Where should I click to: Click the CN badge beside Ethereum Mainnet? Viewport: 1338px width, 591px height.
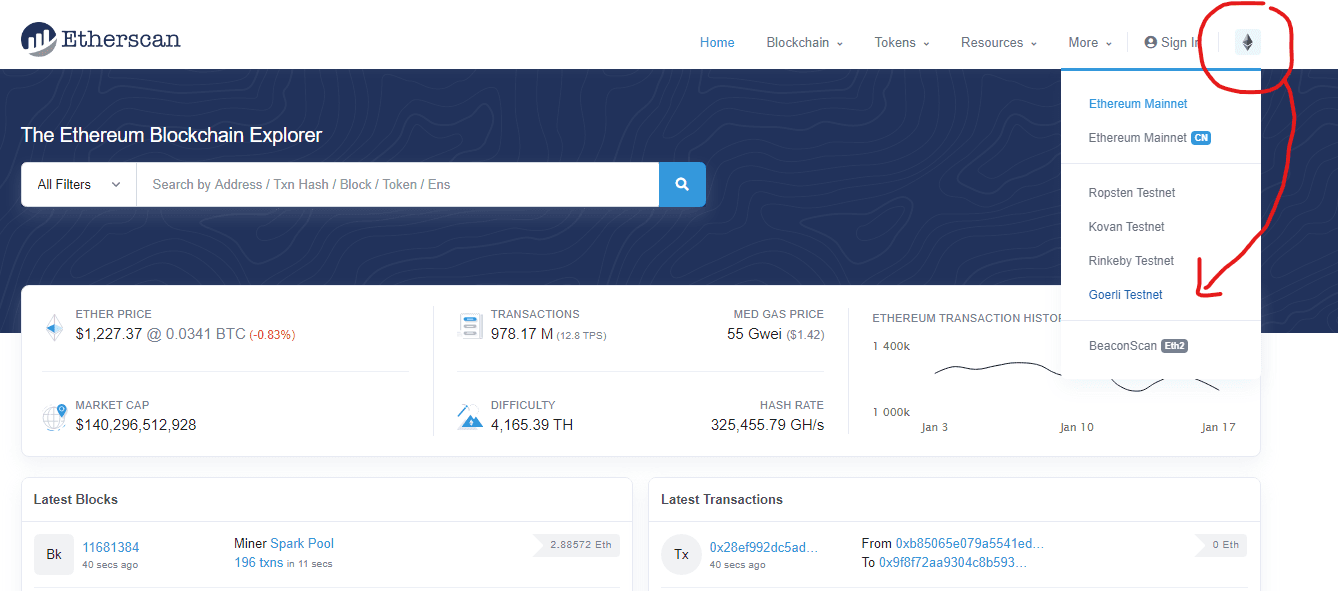[x=1201, y=138]
